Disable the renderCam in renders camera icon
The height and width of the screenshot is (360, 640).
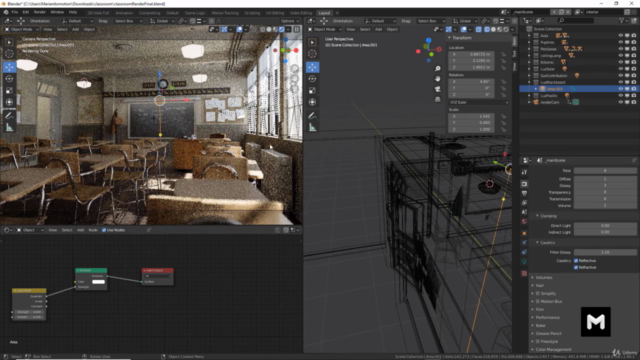tap(634, 102)
